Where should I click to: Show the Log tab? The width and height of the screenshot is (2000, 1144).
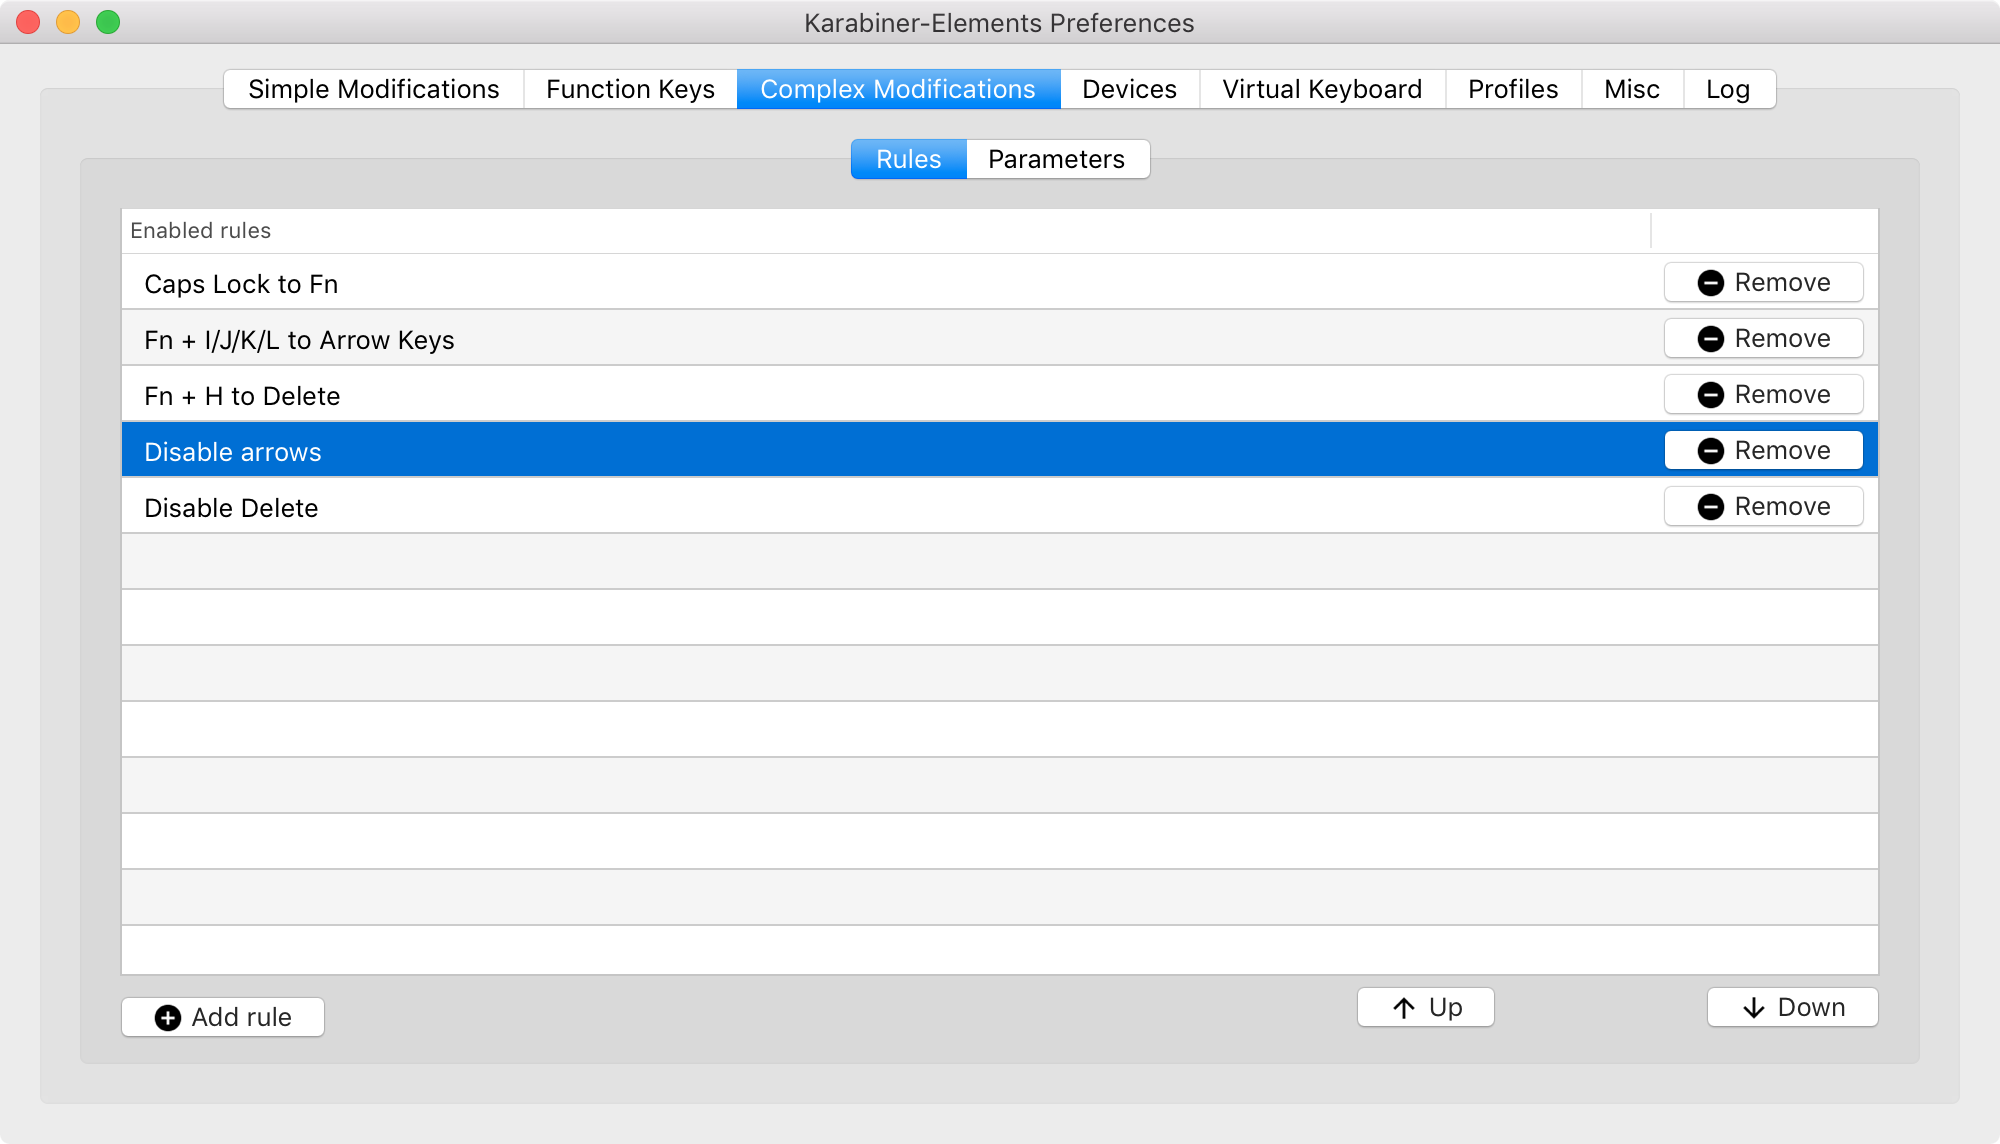pyautogui.click(x=1727, y=90)
